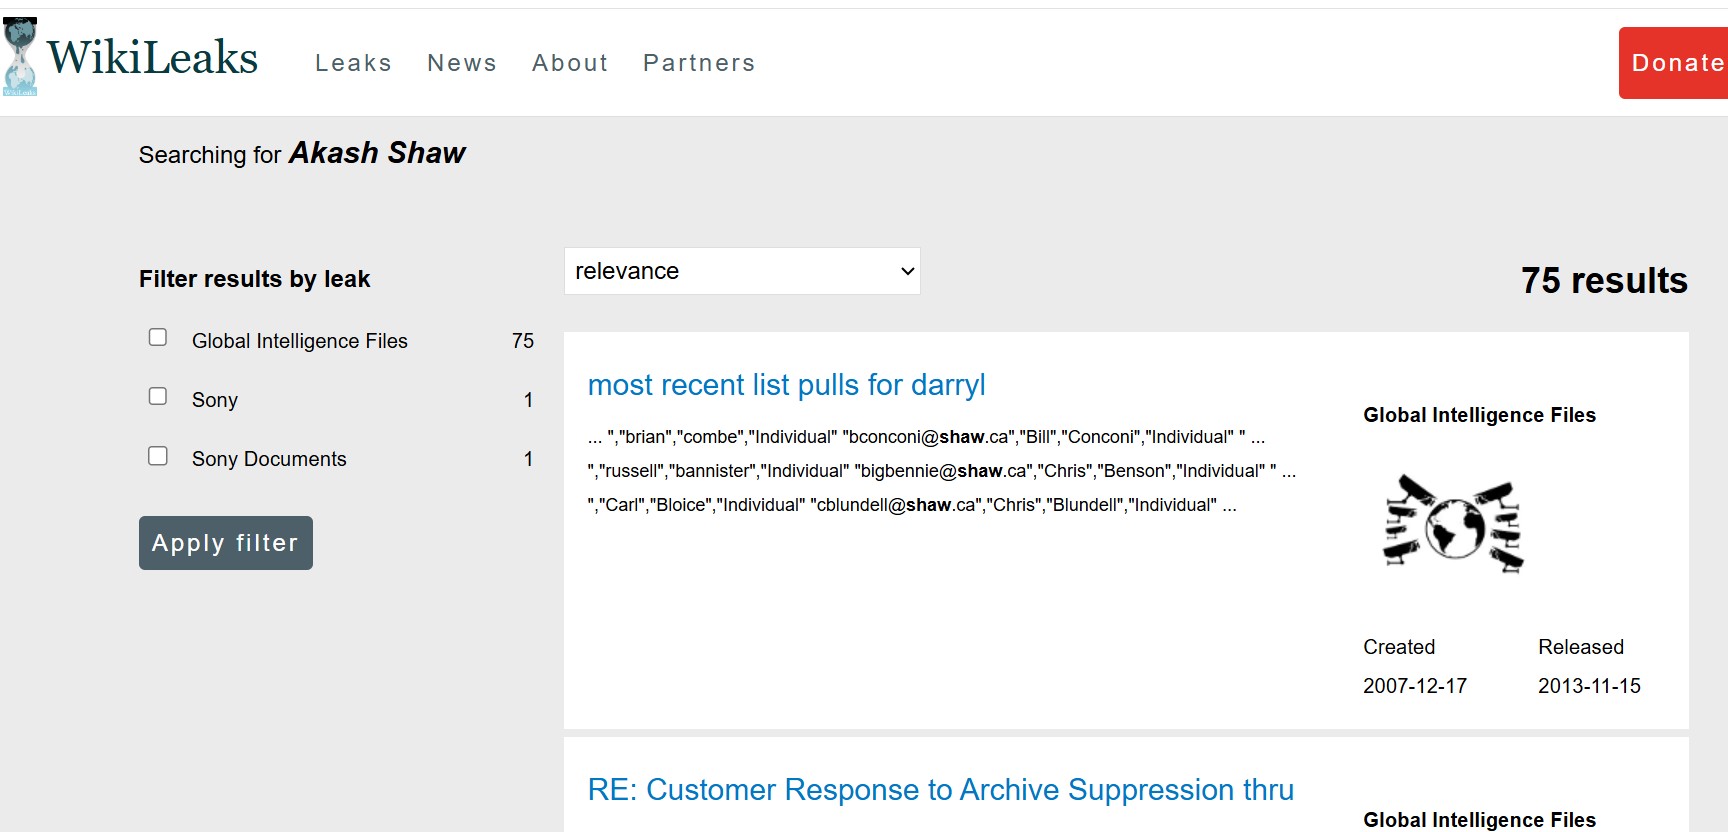Navigate to Partners
Image resolution: width=1728 pixels, height=832 pixels.
pyautogui.click(x=698, y=63)
